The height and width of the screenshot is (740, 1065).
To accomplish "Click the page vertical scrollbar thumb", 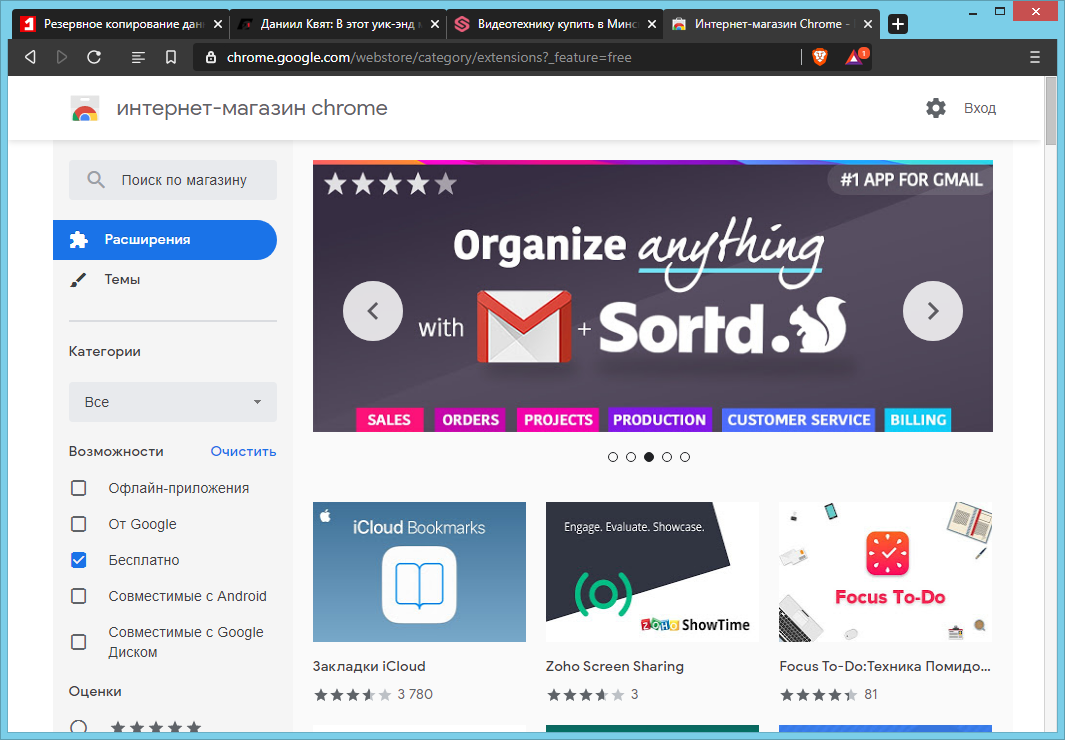I will [x=1051, y=112].
